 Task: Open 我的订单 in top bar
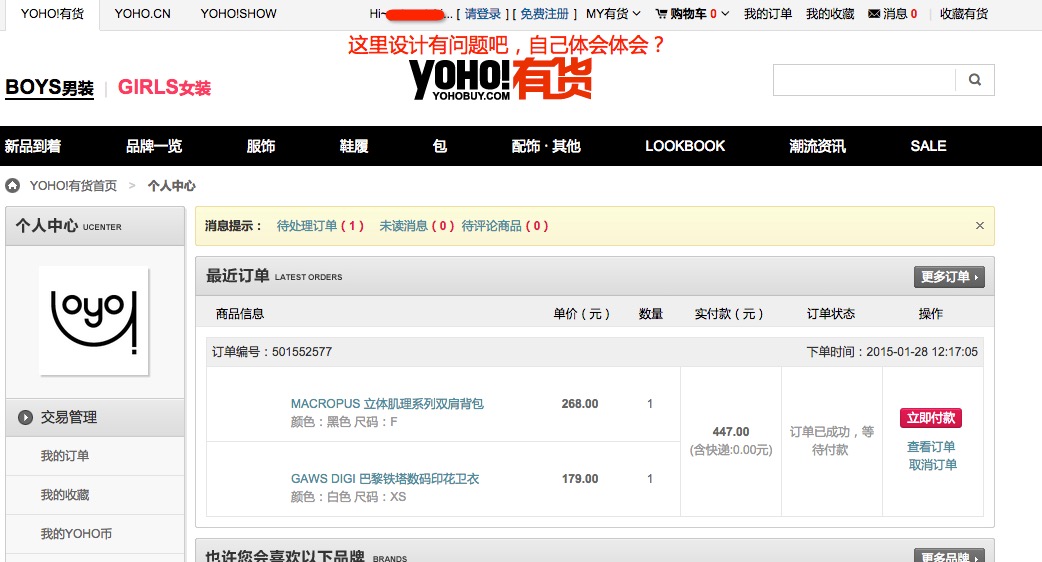tap(768, 13)
